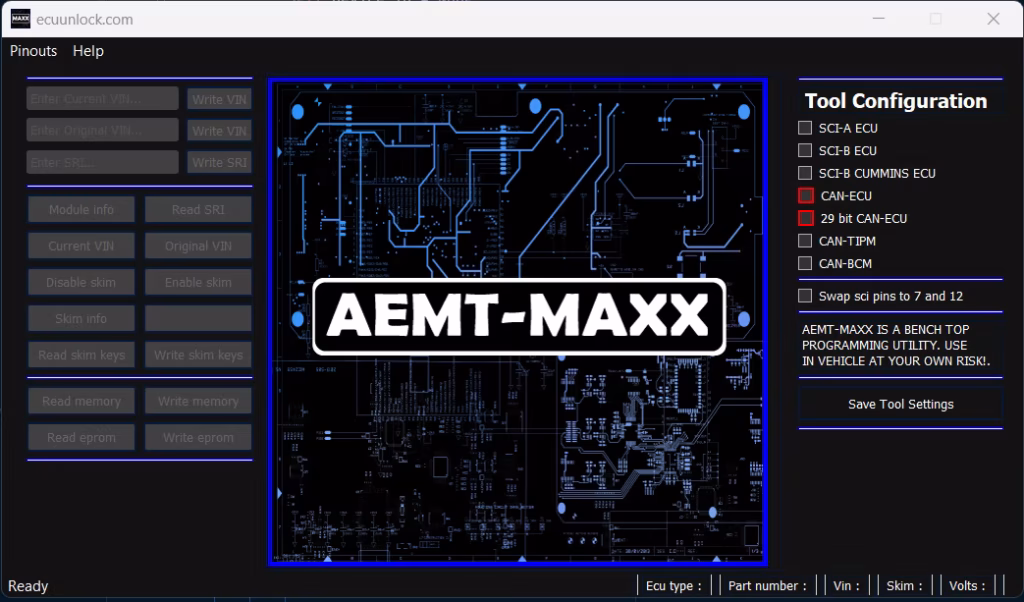This screenshot has width=1024, height=602.
Task: Click the Enter Original VIN input
Action: pyautogui.click(x=103, y=131)
